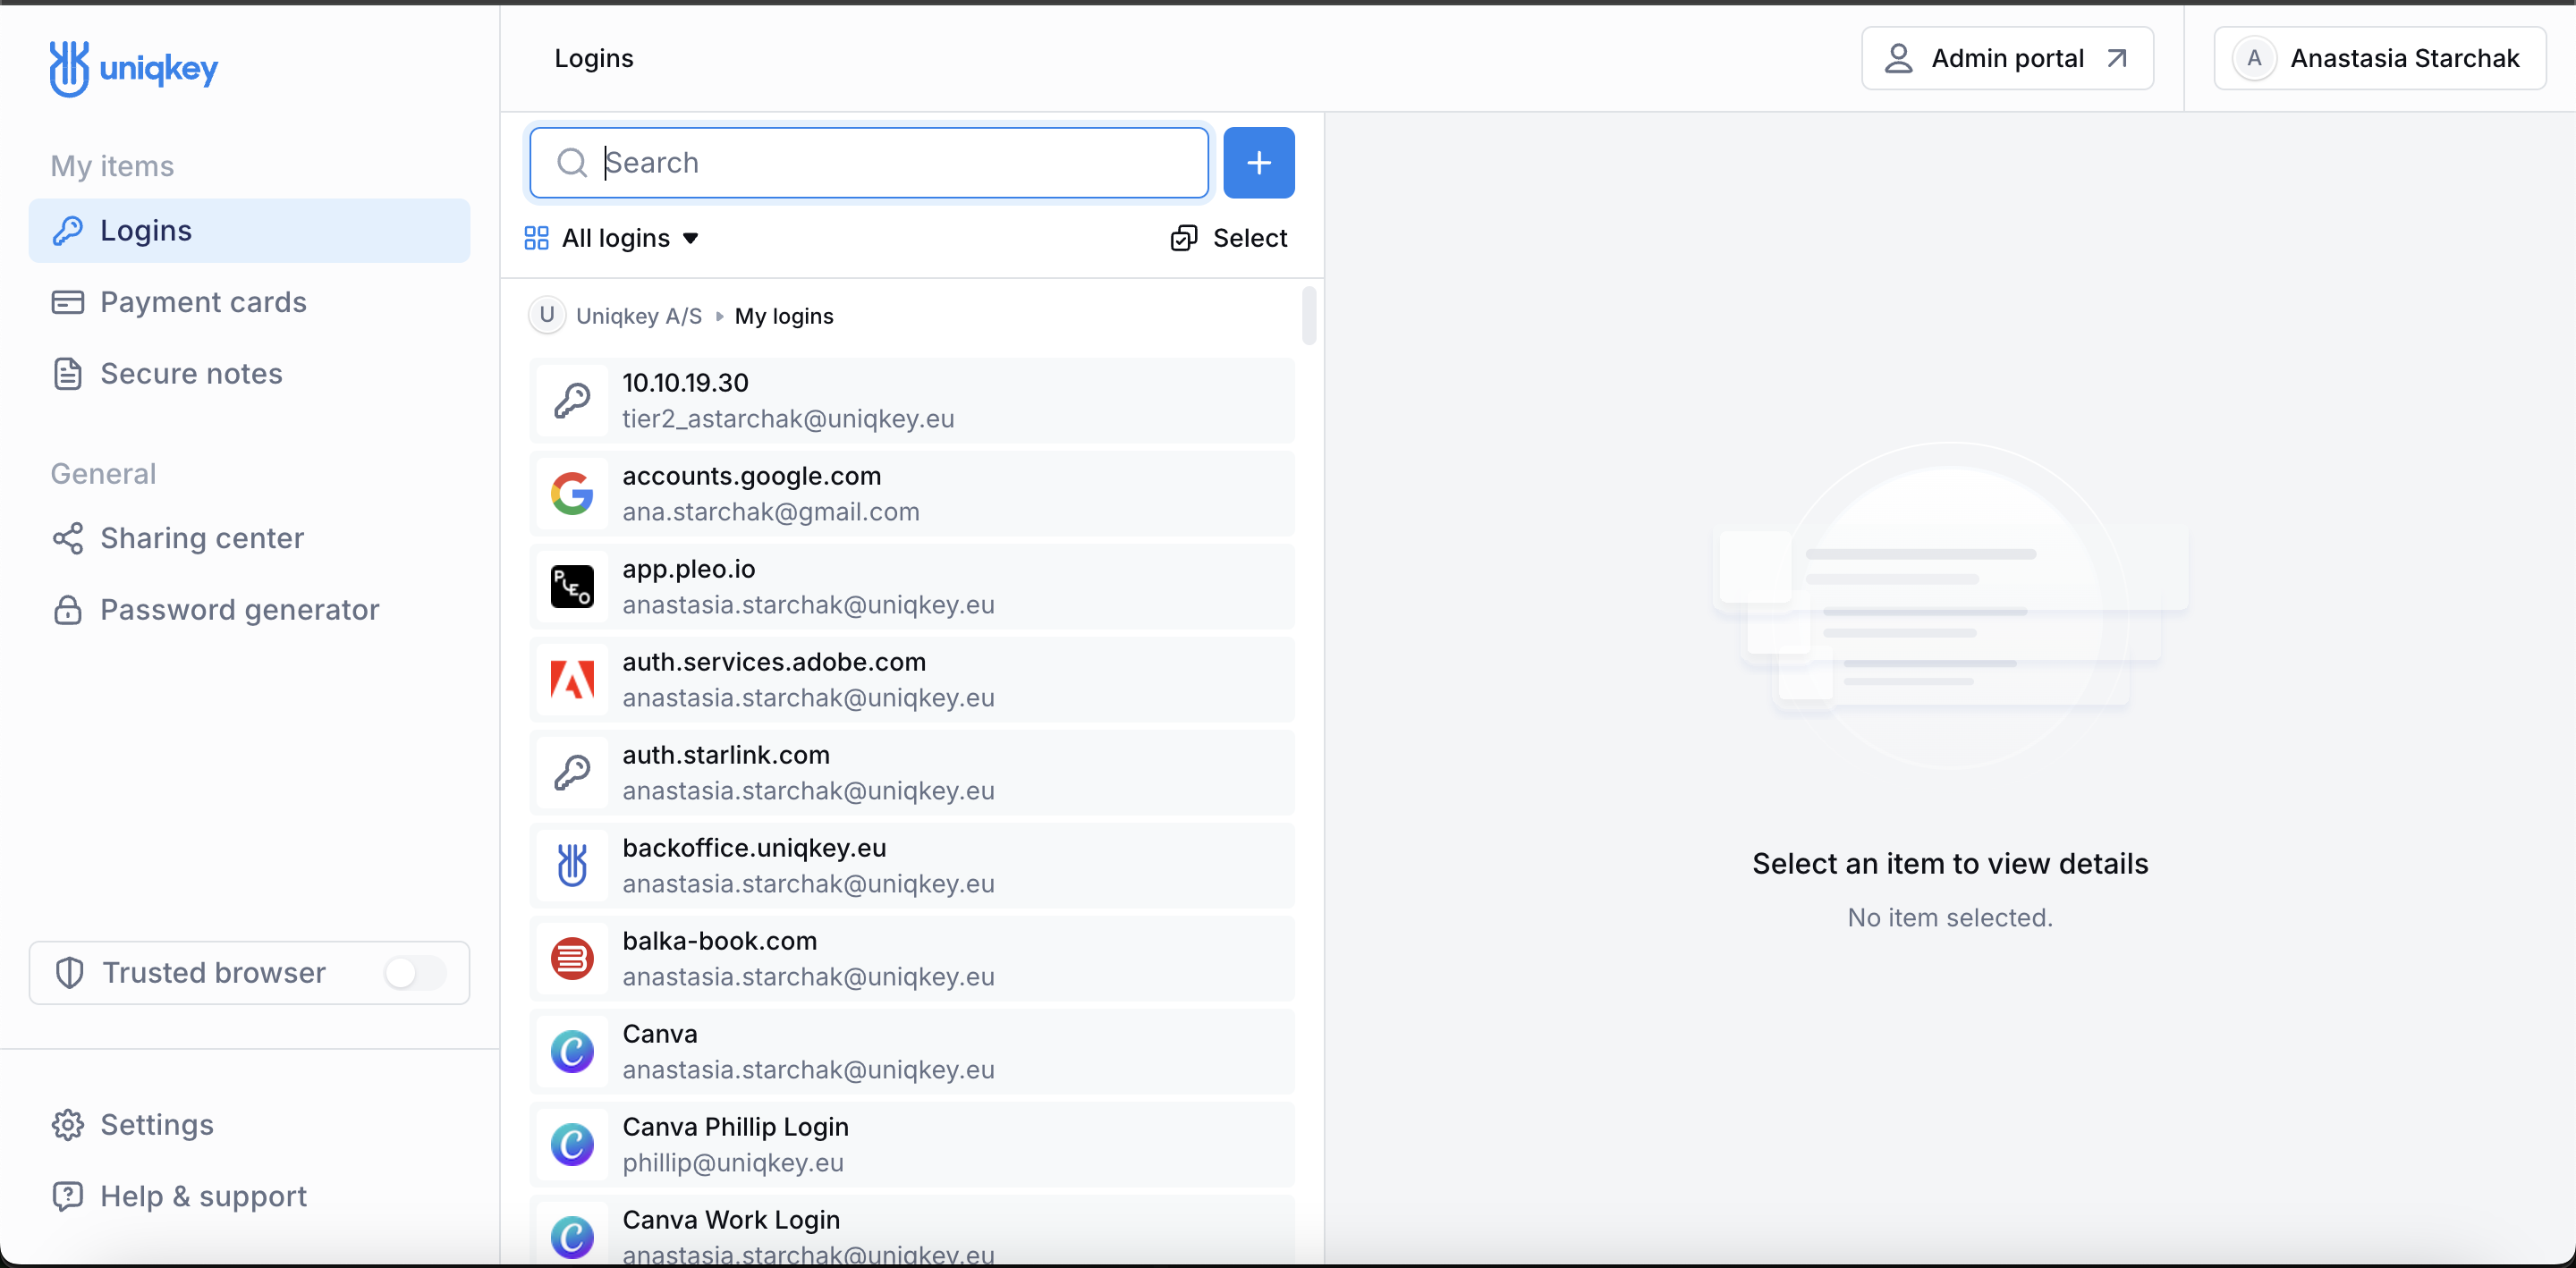Screen dimensions: 2576x1268
Task: Open Logins in the sidebar
Action: 249,230
